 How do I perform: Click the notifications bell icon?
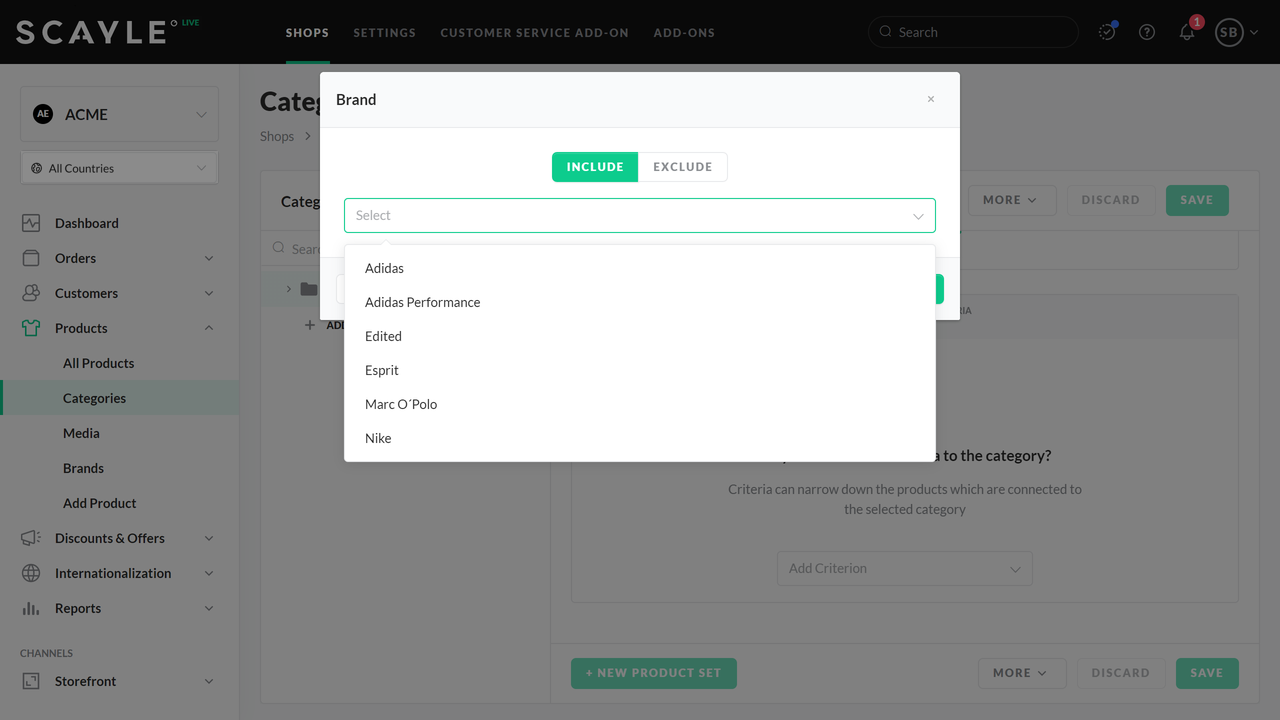click(x=1187, y=32)
